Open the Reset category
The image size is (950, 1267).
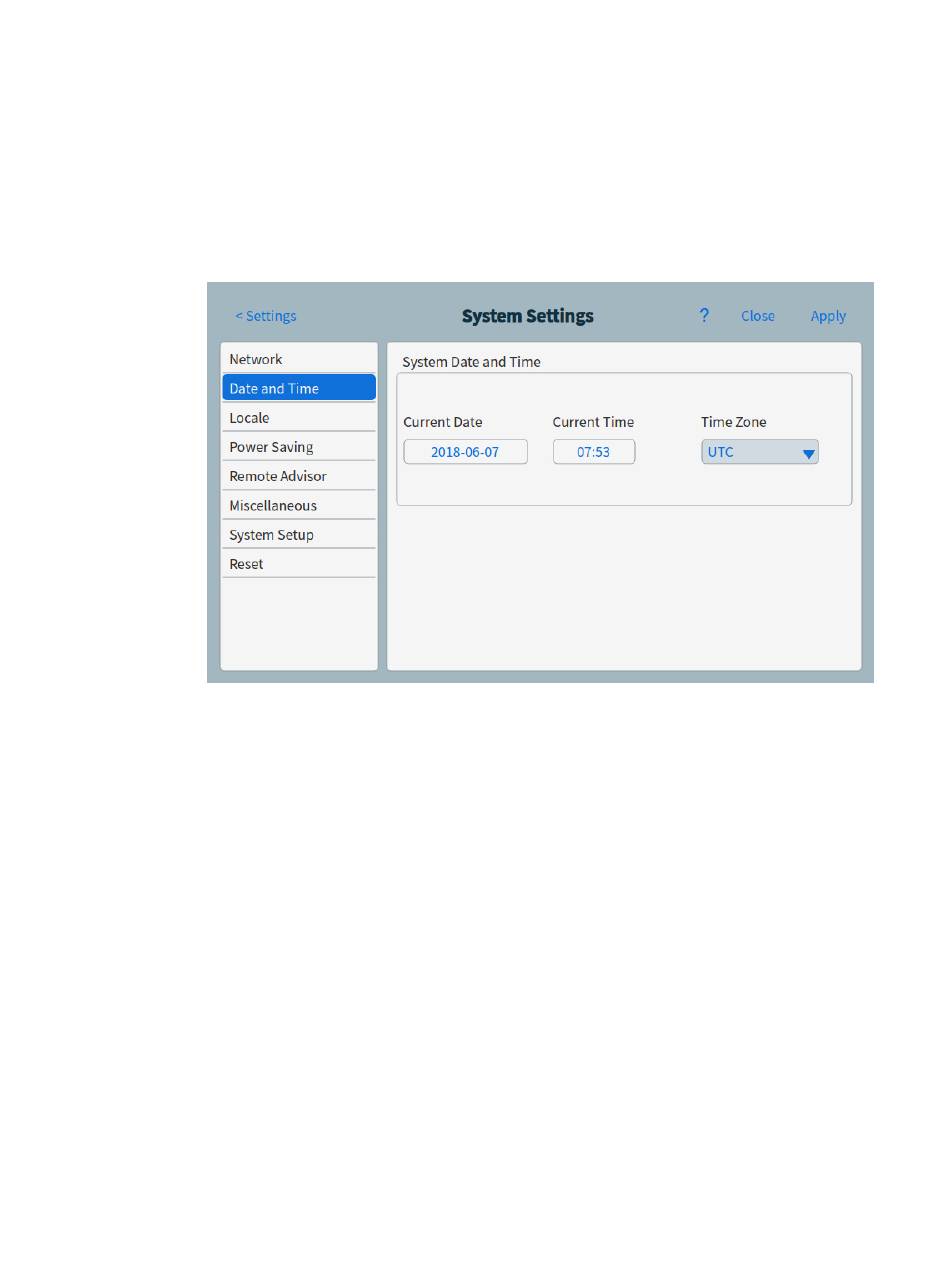[x=299, y=564]
